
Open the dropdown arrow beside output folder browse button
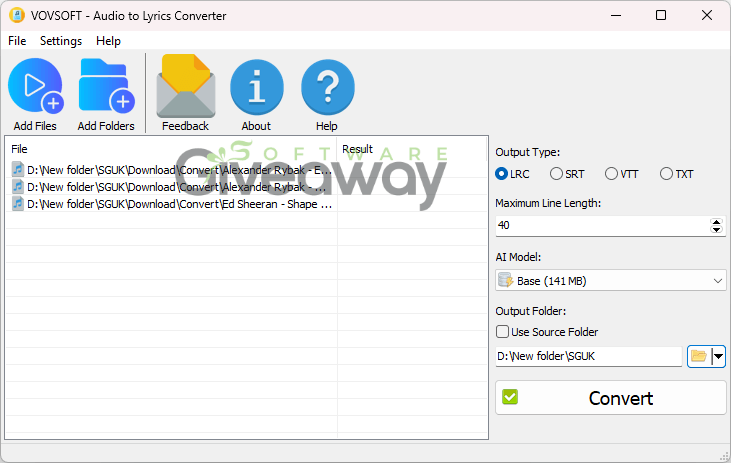(x=718, y=356)
